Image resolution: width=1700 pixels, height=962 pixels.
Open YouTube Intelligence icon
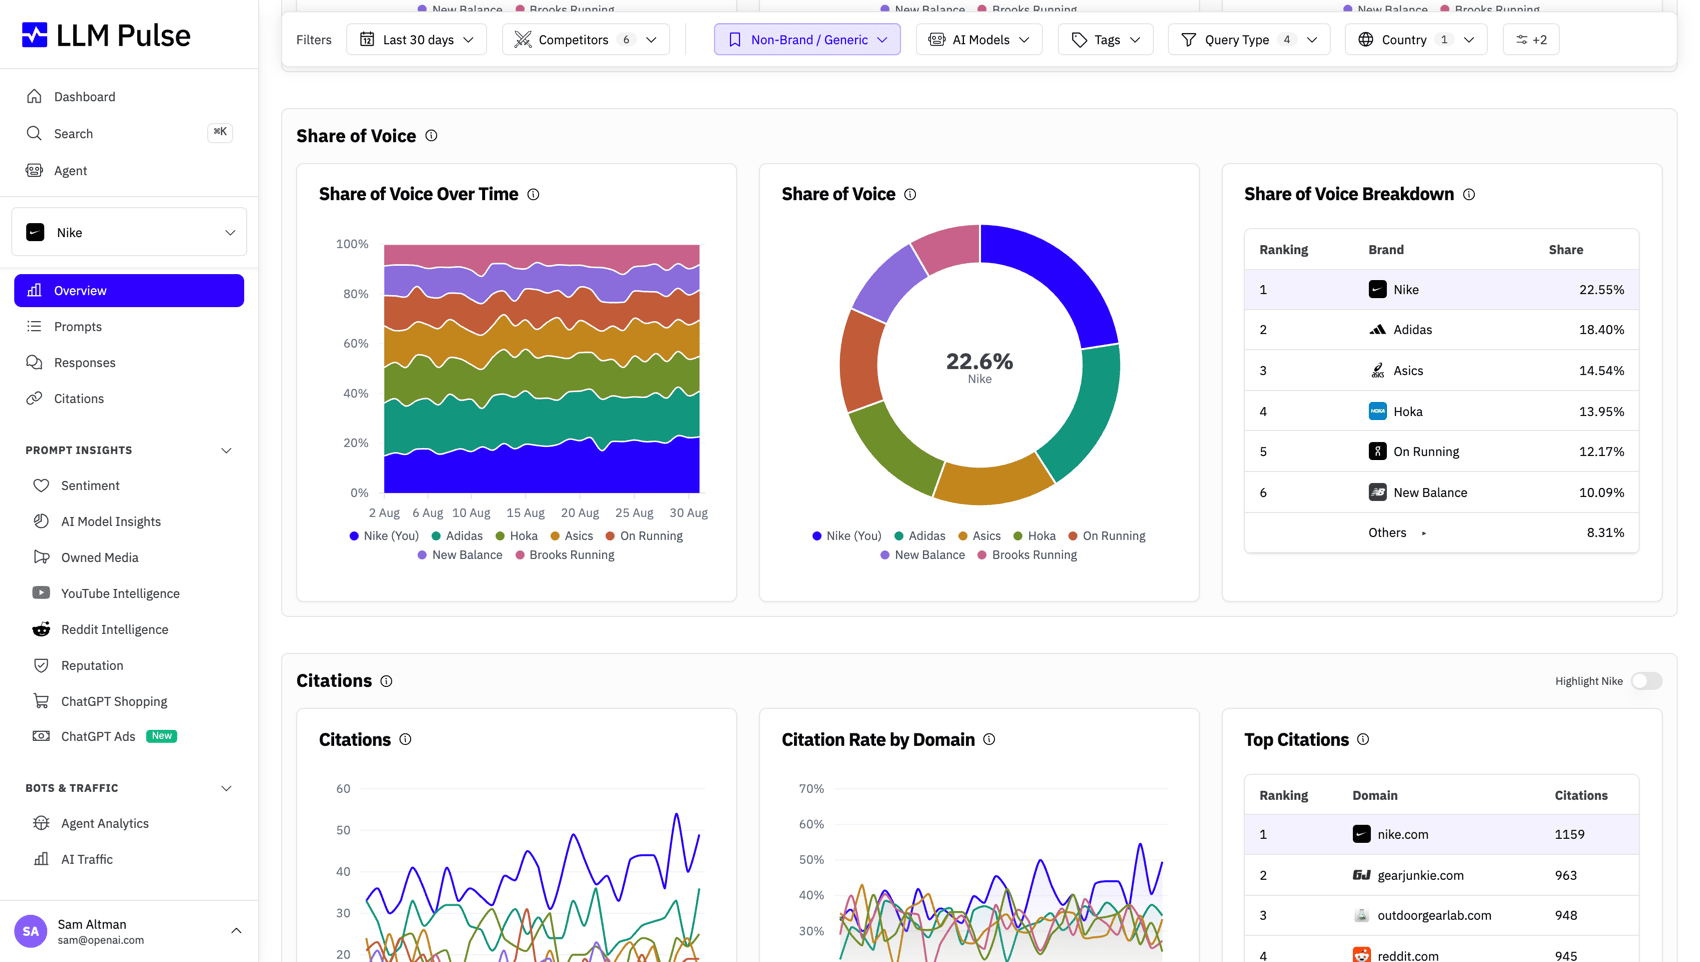click(x=41, y=594)
